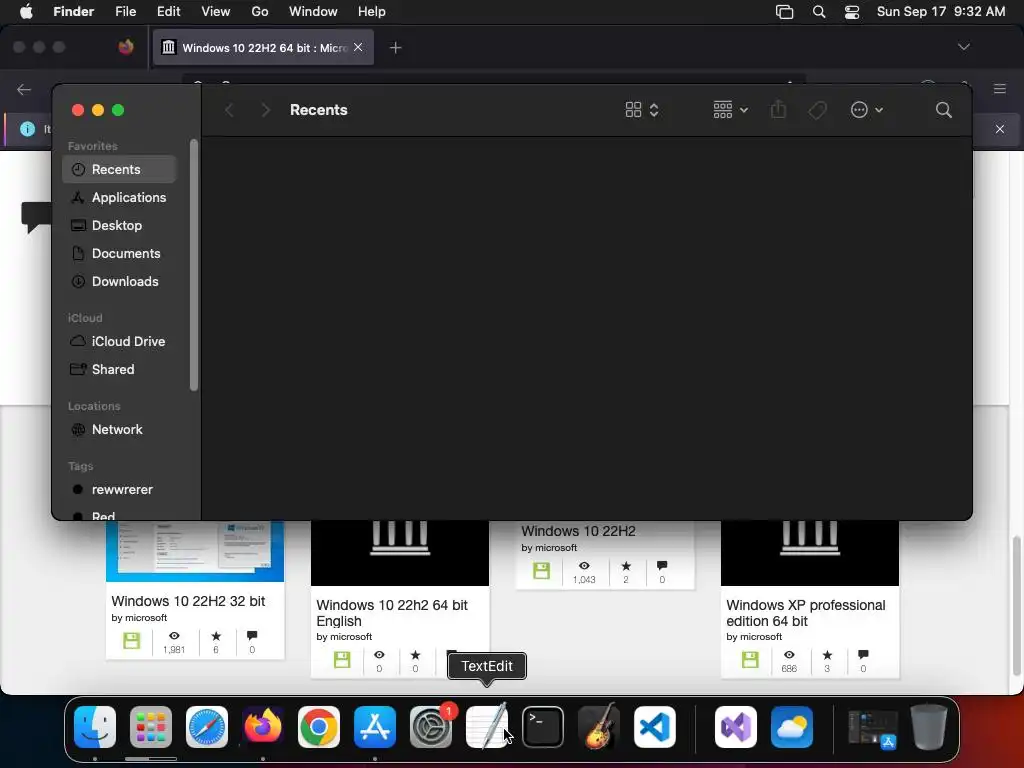Screen dimensions: 1024x768
Task: Open the Group By dropdown in Finder
Action: tap(730, 110)
